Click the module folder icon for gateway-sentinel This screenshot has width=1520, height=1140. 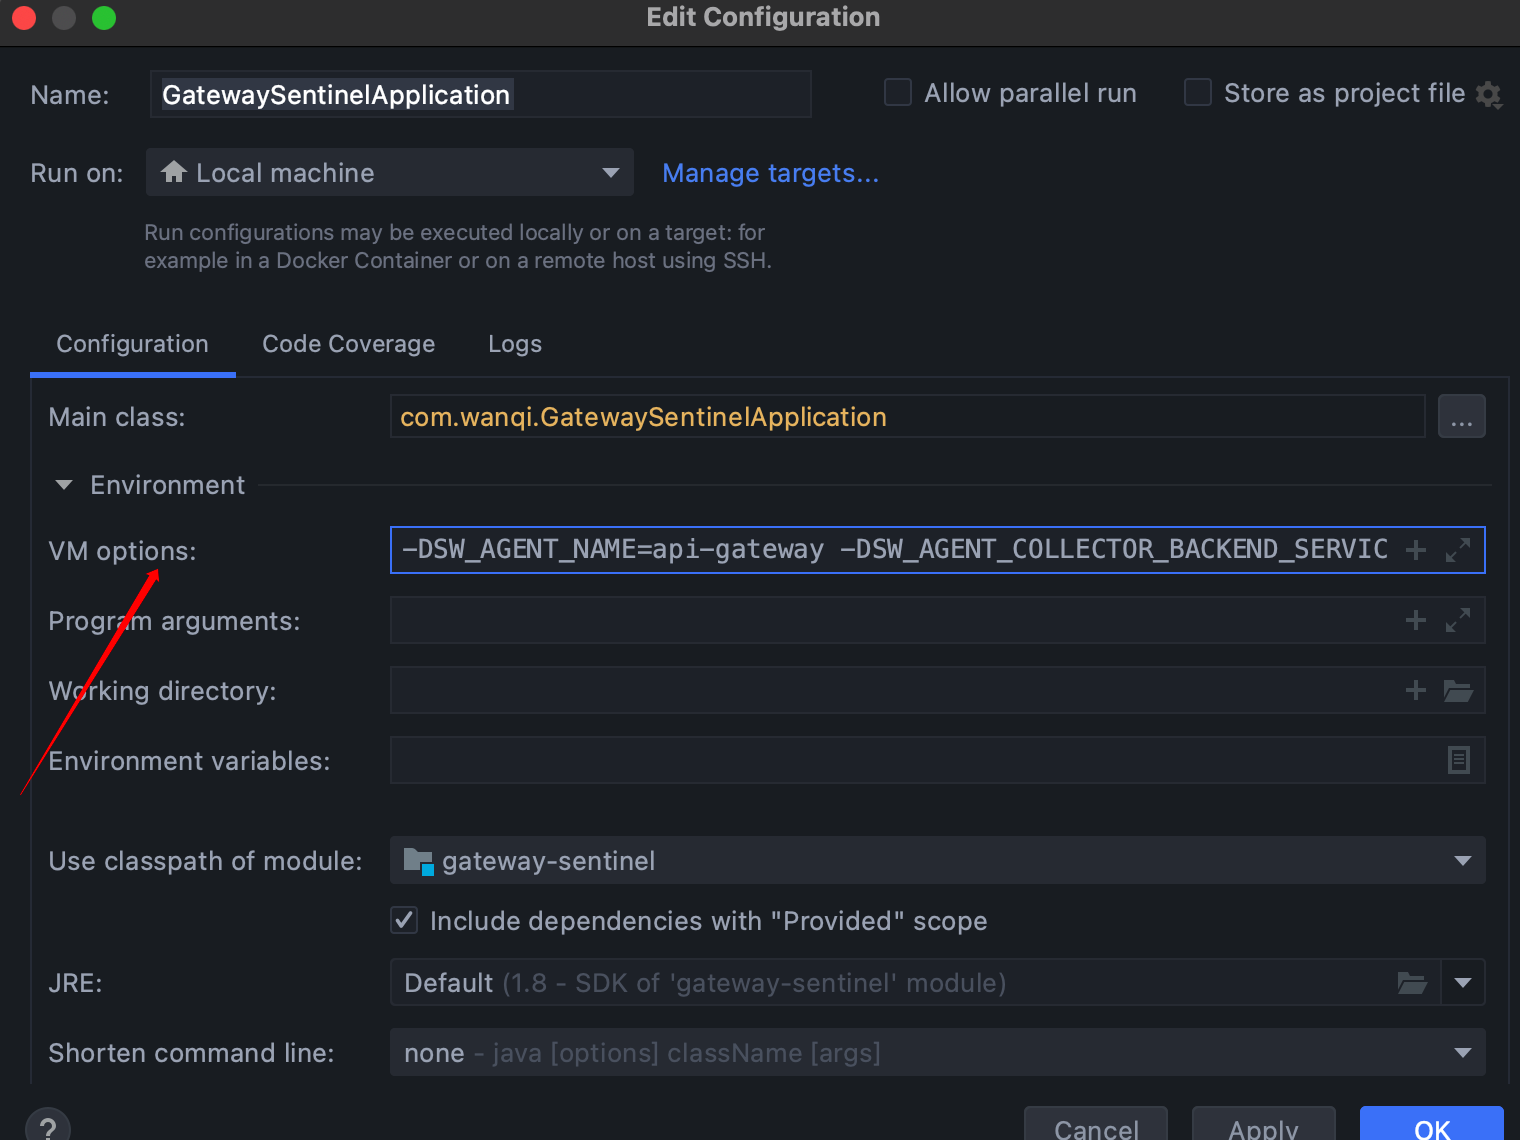click(x=418, y=861)
